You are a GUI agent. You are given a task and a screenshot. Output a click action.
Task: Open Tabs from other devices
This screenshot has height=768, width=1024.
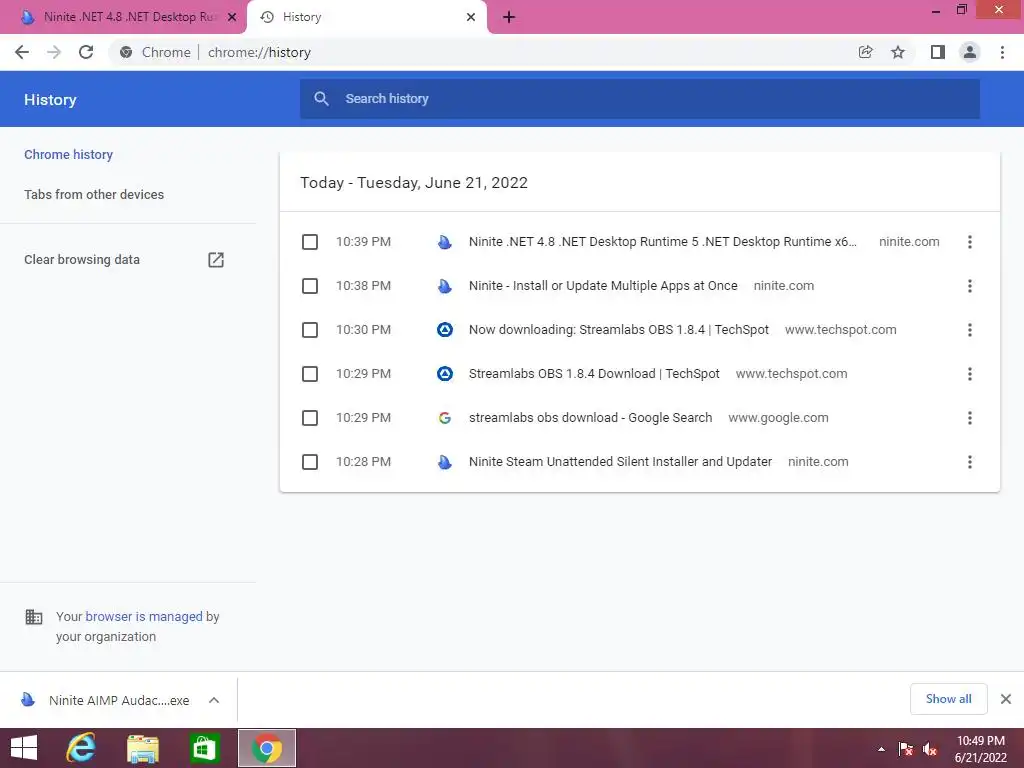(x=94, y=195)
